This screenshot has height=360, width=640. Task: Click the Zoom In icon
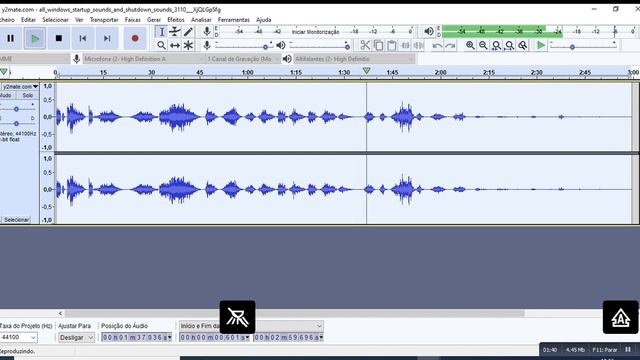pos(470,45)
